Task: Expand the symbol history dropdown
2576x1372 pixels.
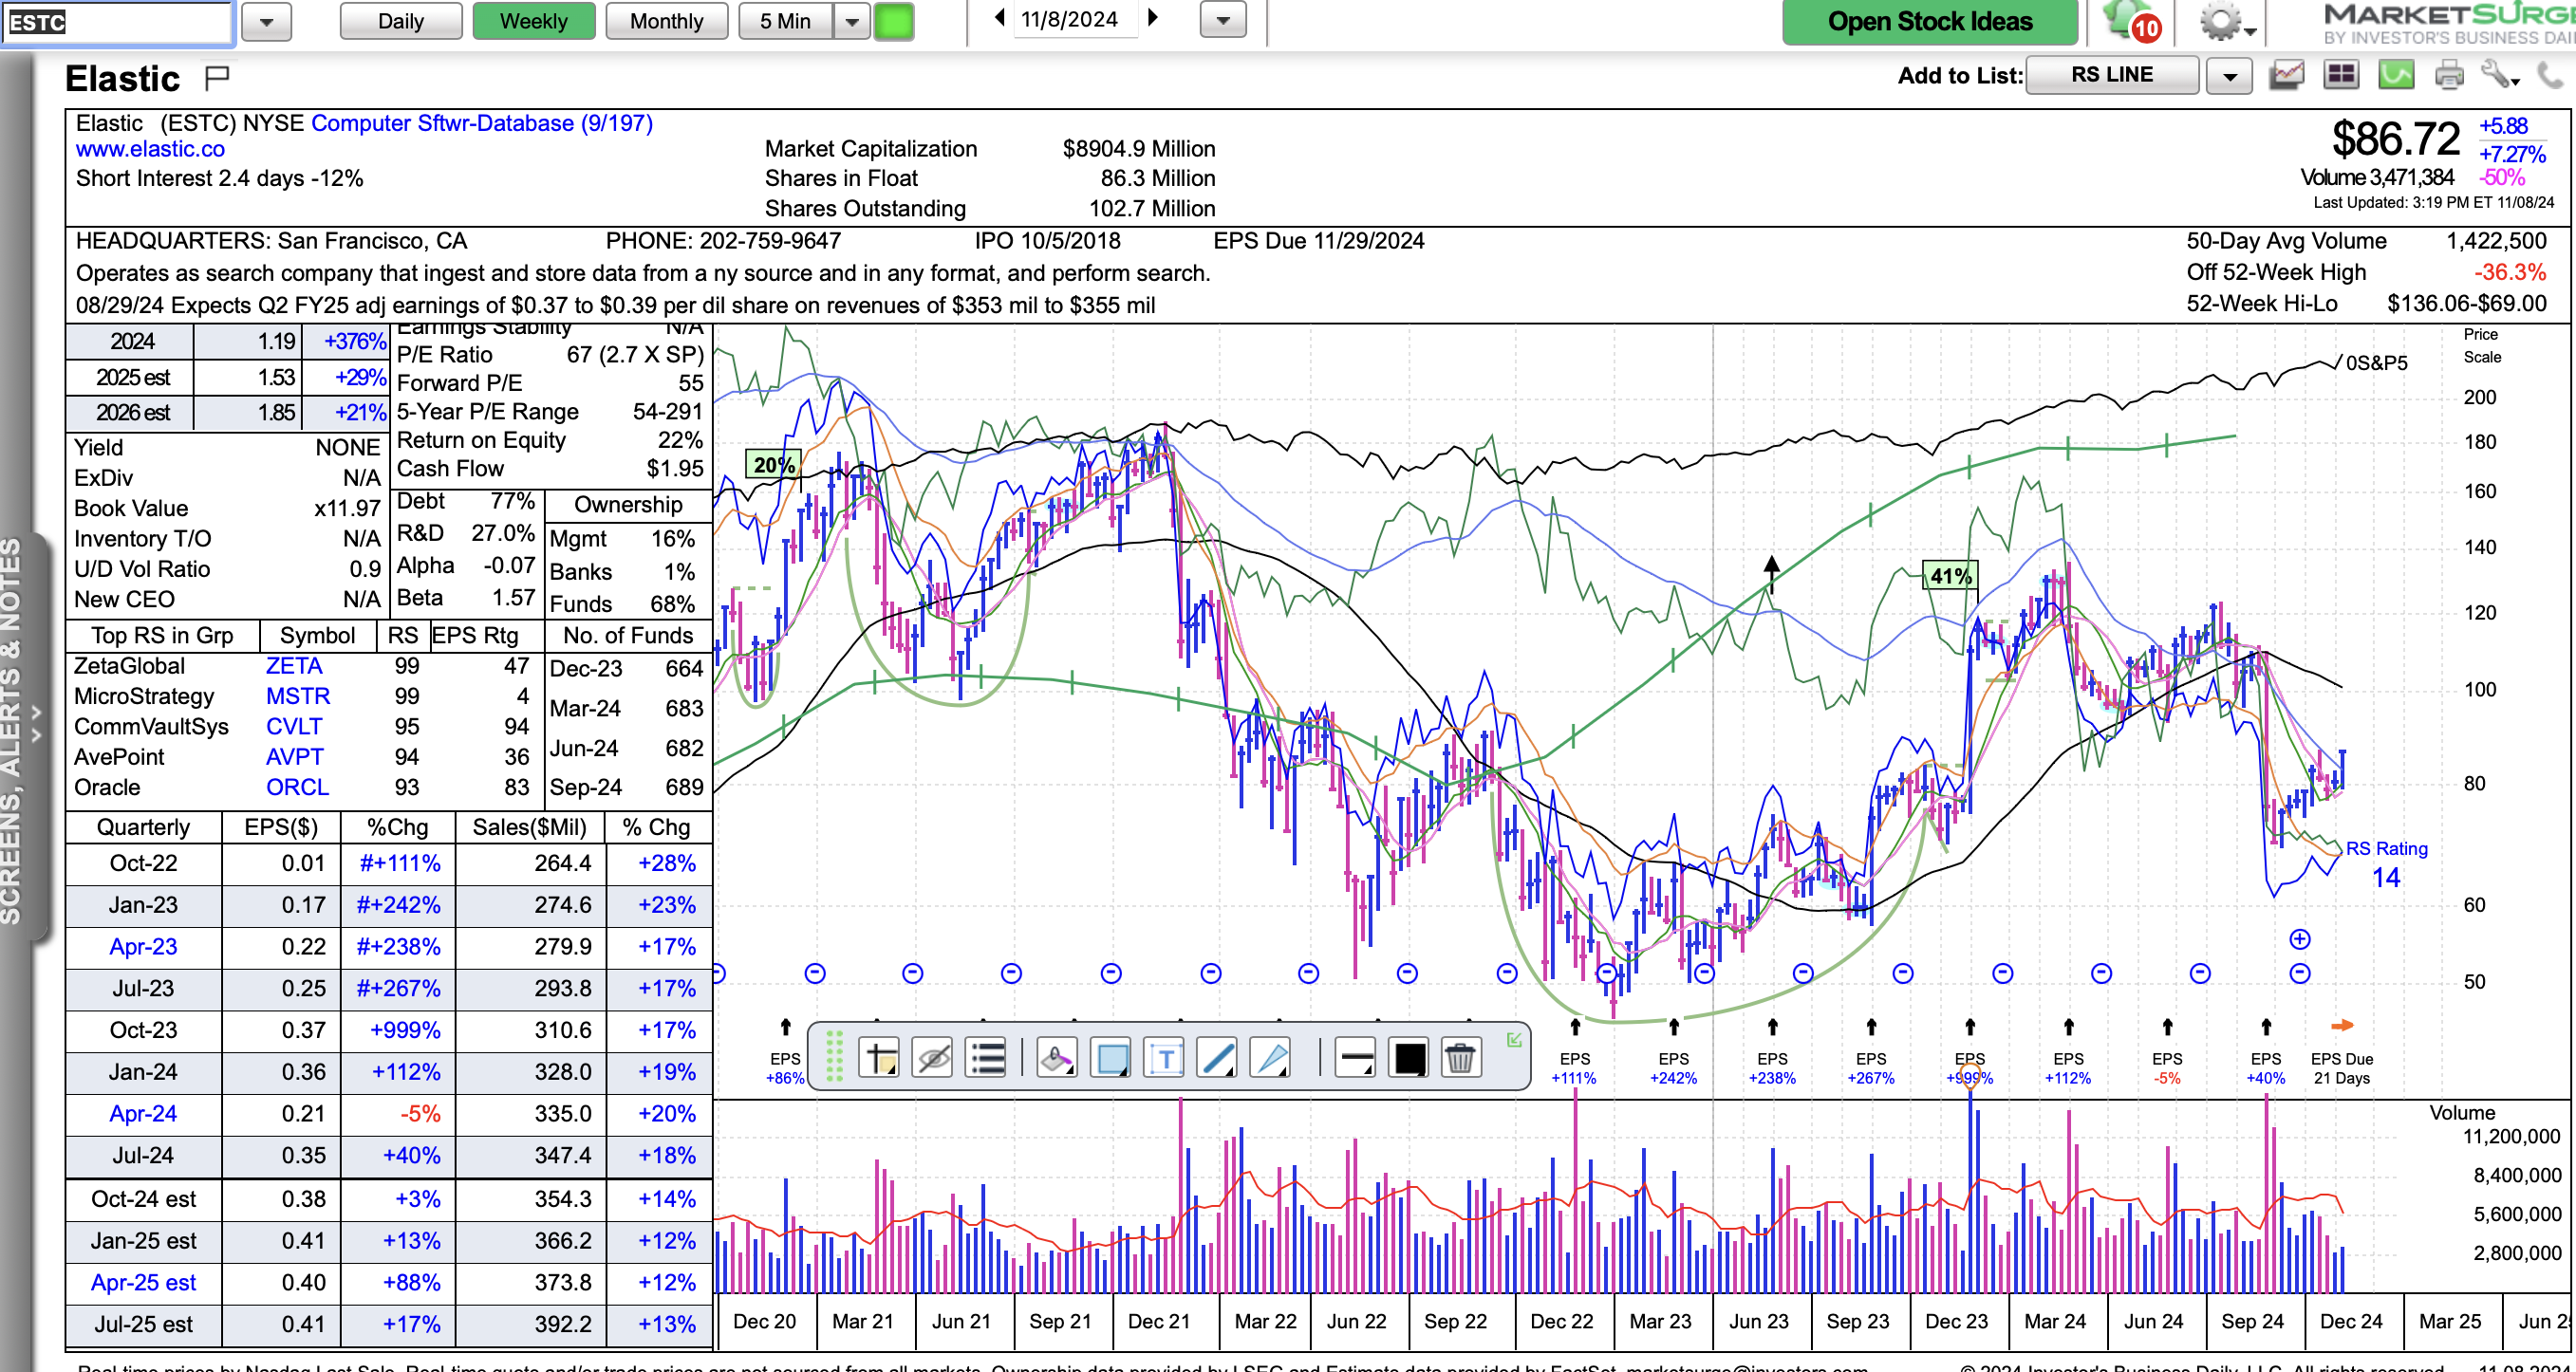Action: [x=267, y=21]
